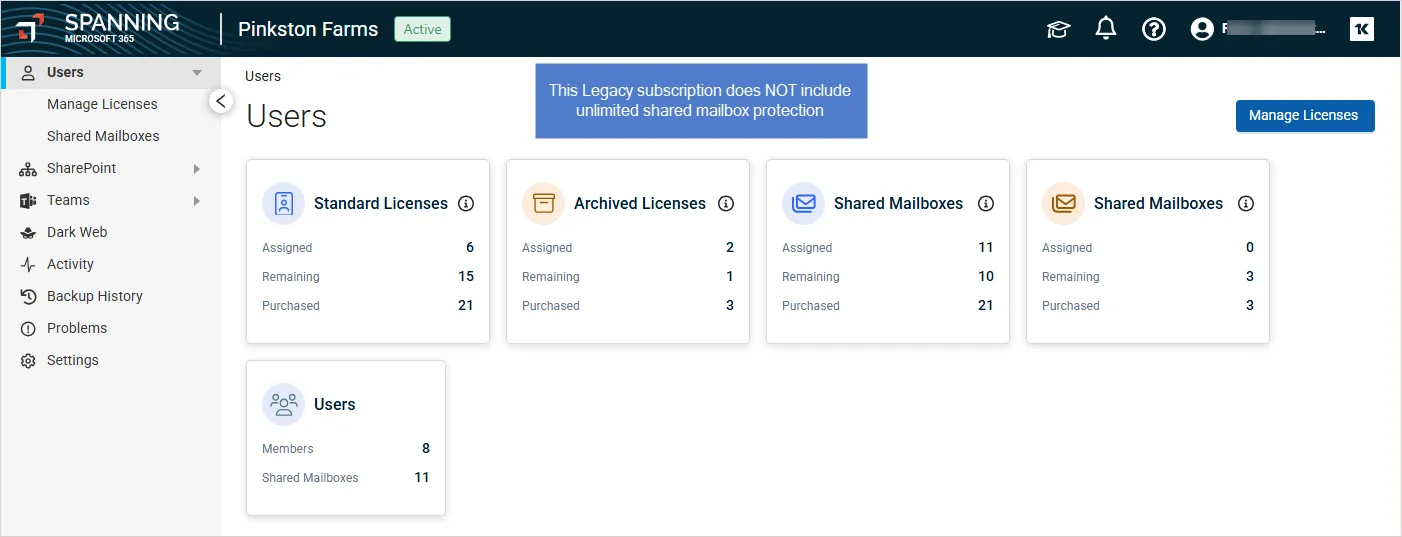1402x537 pixels.
Task: Expand the Teams submenu arrow
Action: coord(197,200)
